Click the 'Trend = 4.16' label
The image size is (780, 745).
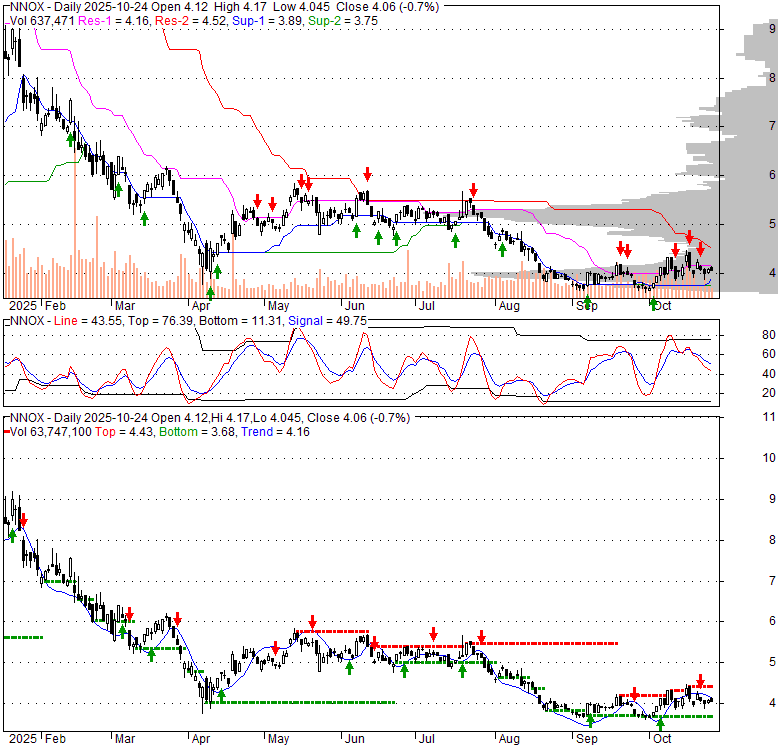(x=275, y=432)
